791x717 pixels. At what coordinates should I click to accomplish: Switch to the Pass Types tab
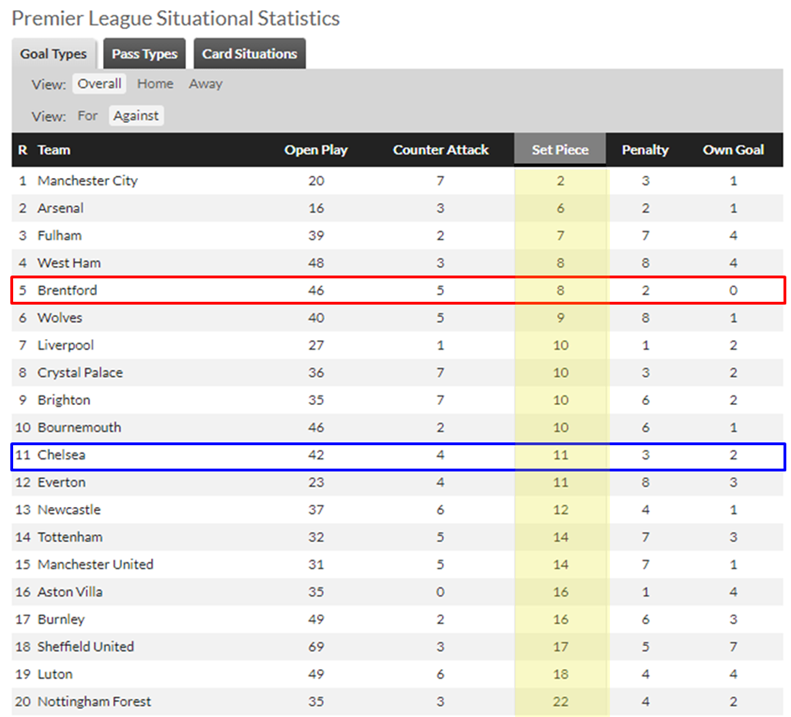(x=144, y=53)
